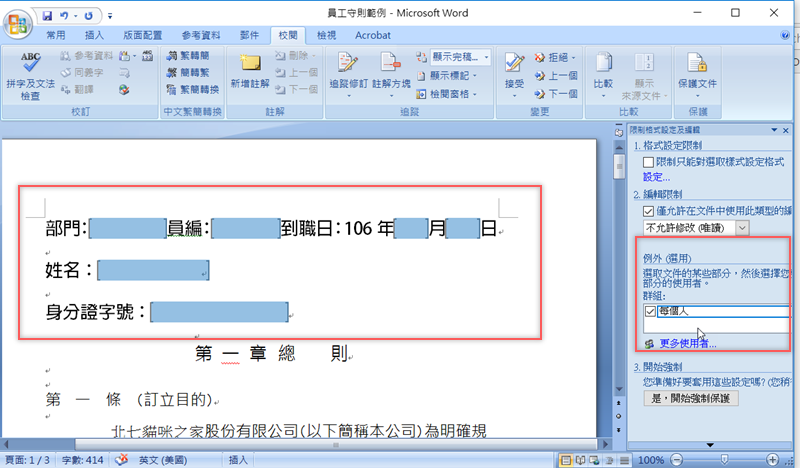The image size is (800, 468).
Task: Open 參考資料 research tool
Action: tap(86, 56)
